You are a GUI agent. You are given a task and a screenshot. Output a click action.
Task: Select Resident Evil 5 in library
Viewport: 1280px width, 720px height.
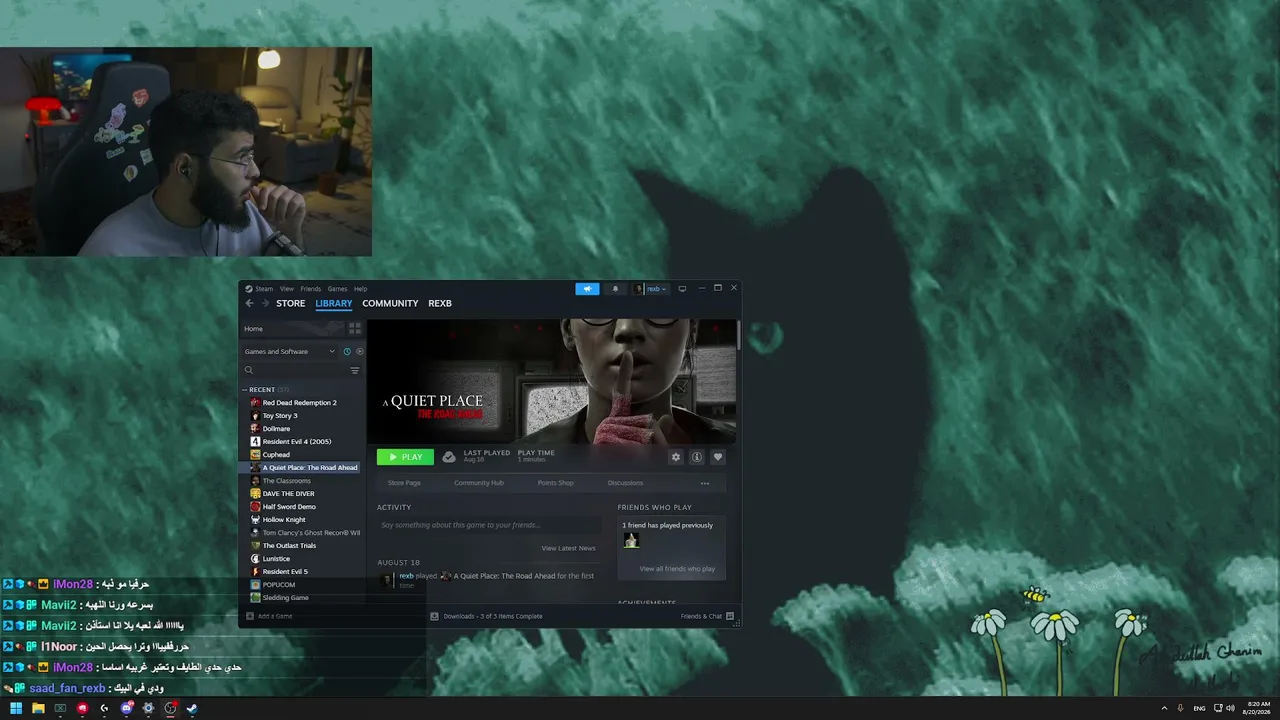(285, 572)
